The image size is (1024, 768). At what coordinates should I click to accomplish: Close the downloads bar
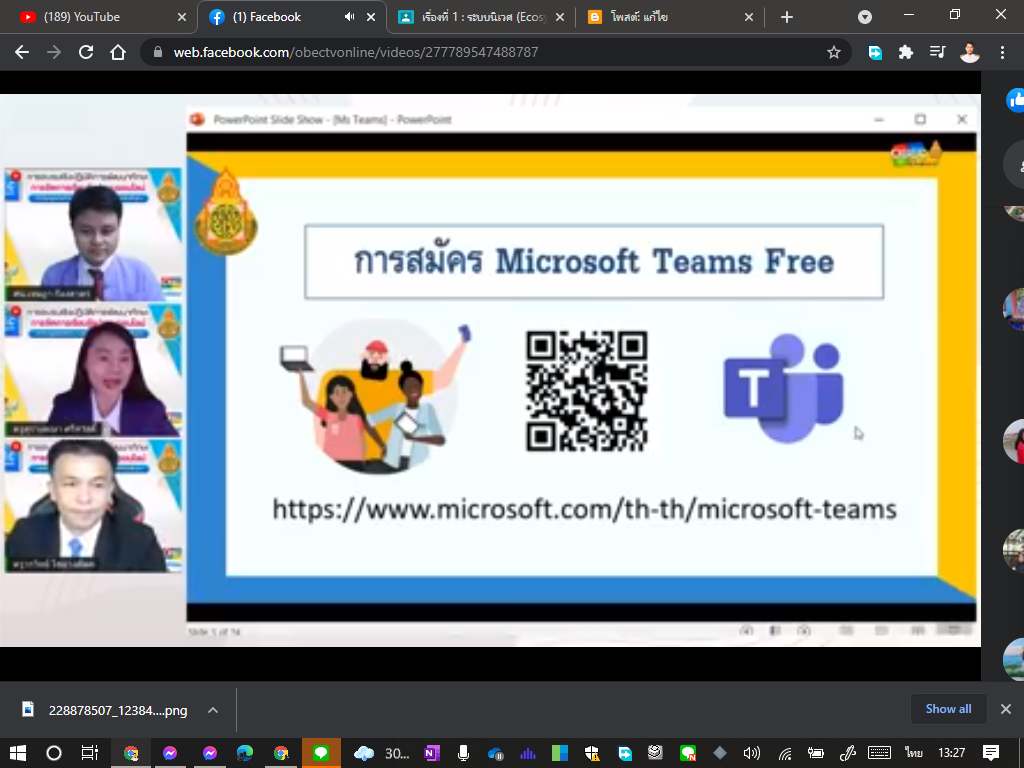tap(1006, 709)
